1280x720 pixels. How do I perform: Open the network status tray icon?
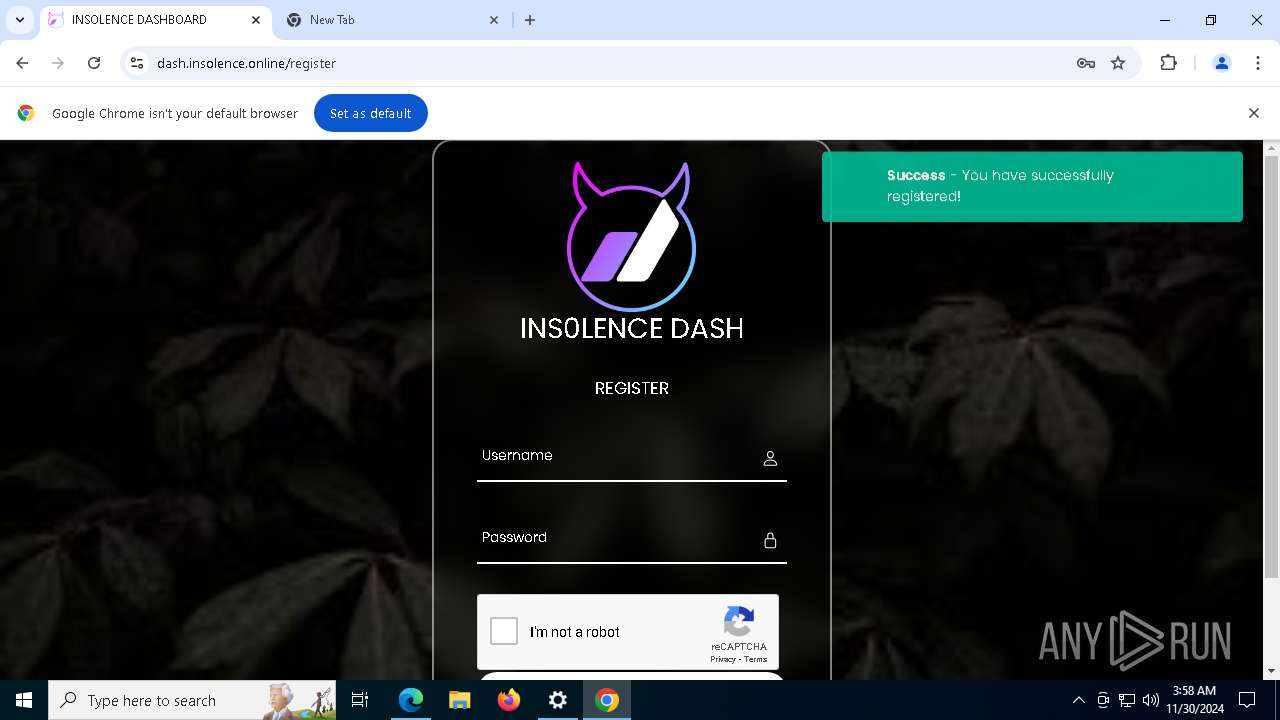(x=1127, y=700)
